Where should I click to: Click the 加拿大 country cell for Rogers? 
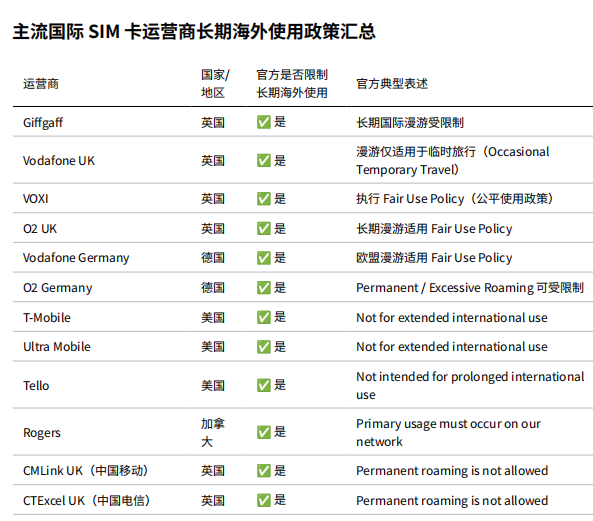click(213, 433)
